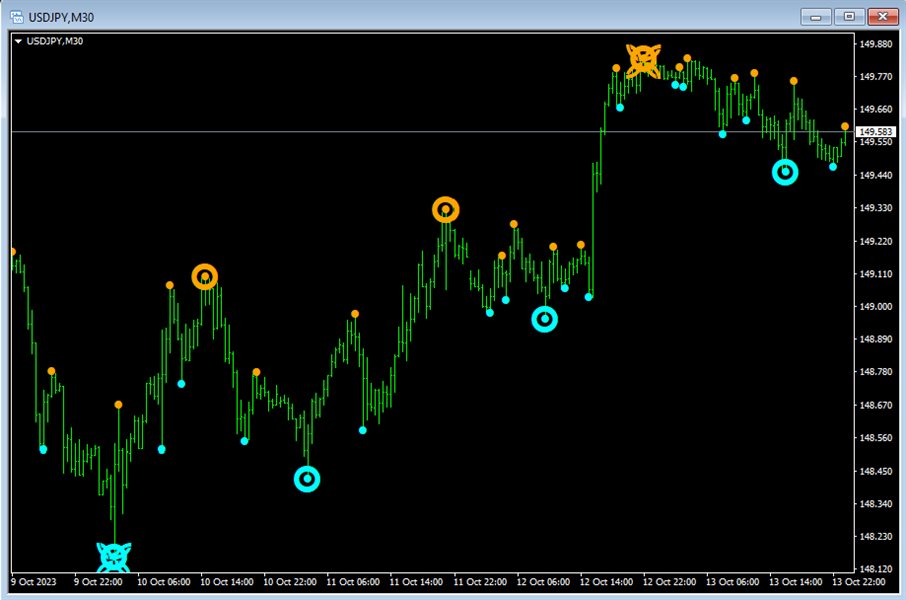Click the 9 Oct 22:00 time label
This screenshot has width=906, height=600.
point(98,582)
